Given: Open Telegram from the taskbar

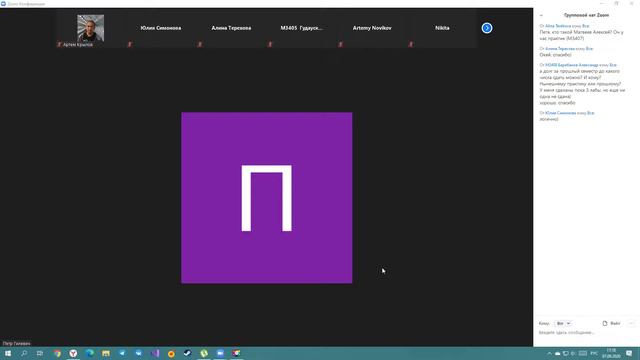Looking at the screenshot, I should 122,353.
